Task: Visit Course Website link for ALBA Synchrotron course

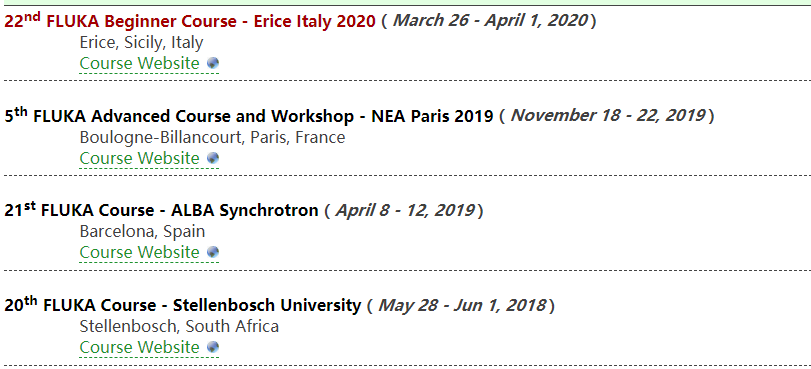Action: 139,252
